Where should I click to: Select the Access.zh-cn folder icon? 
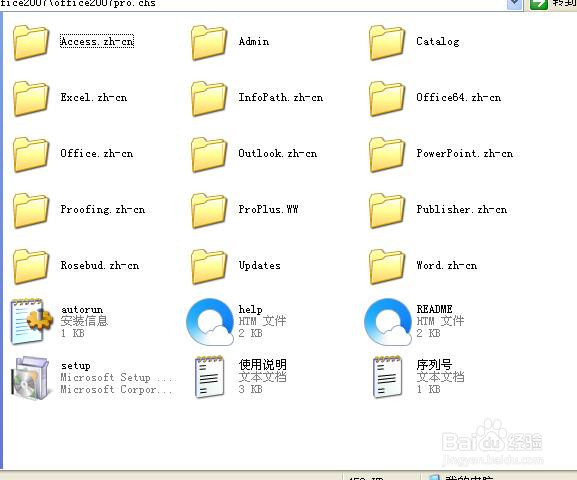click(31, 43)
